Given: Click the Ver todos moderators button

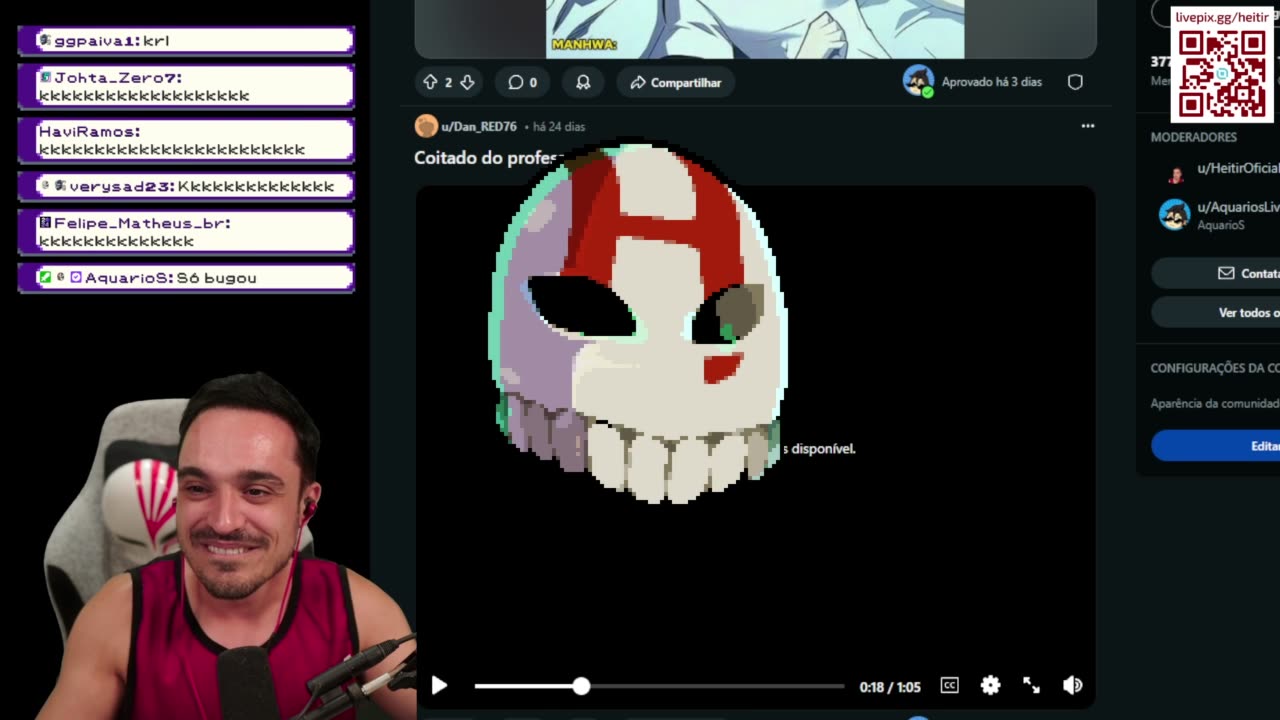Looking at the screenshot, I should tap(1215, 312).
